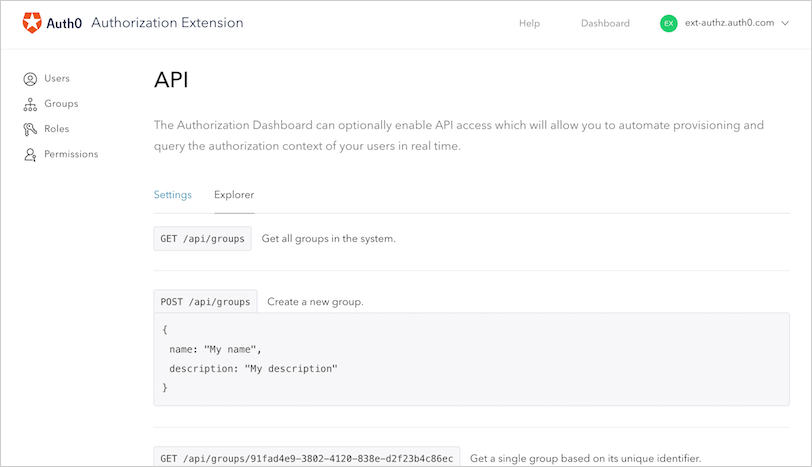
Task: Open the Help link in header
Action: (x=529, y=23)
